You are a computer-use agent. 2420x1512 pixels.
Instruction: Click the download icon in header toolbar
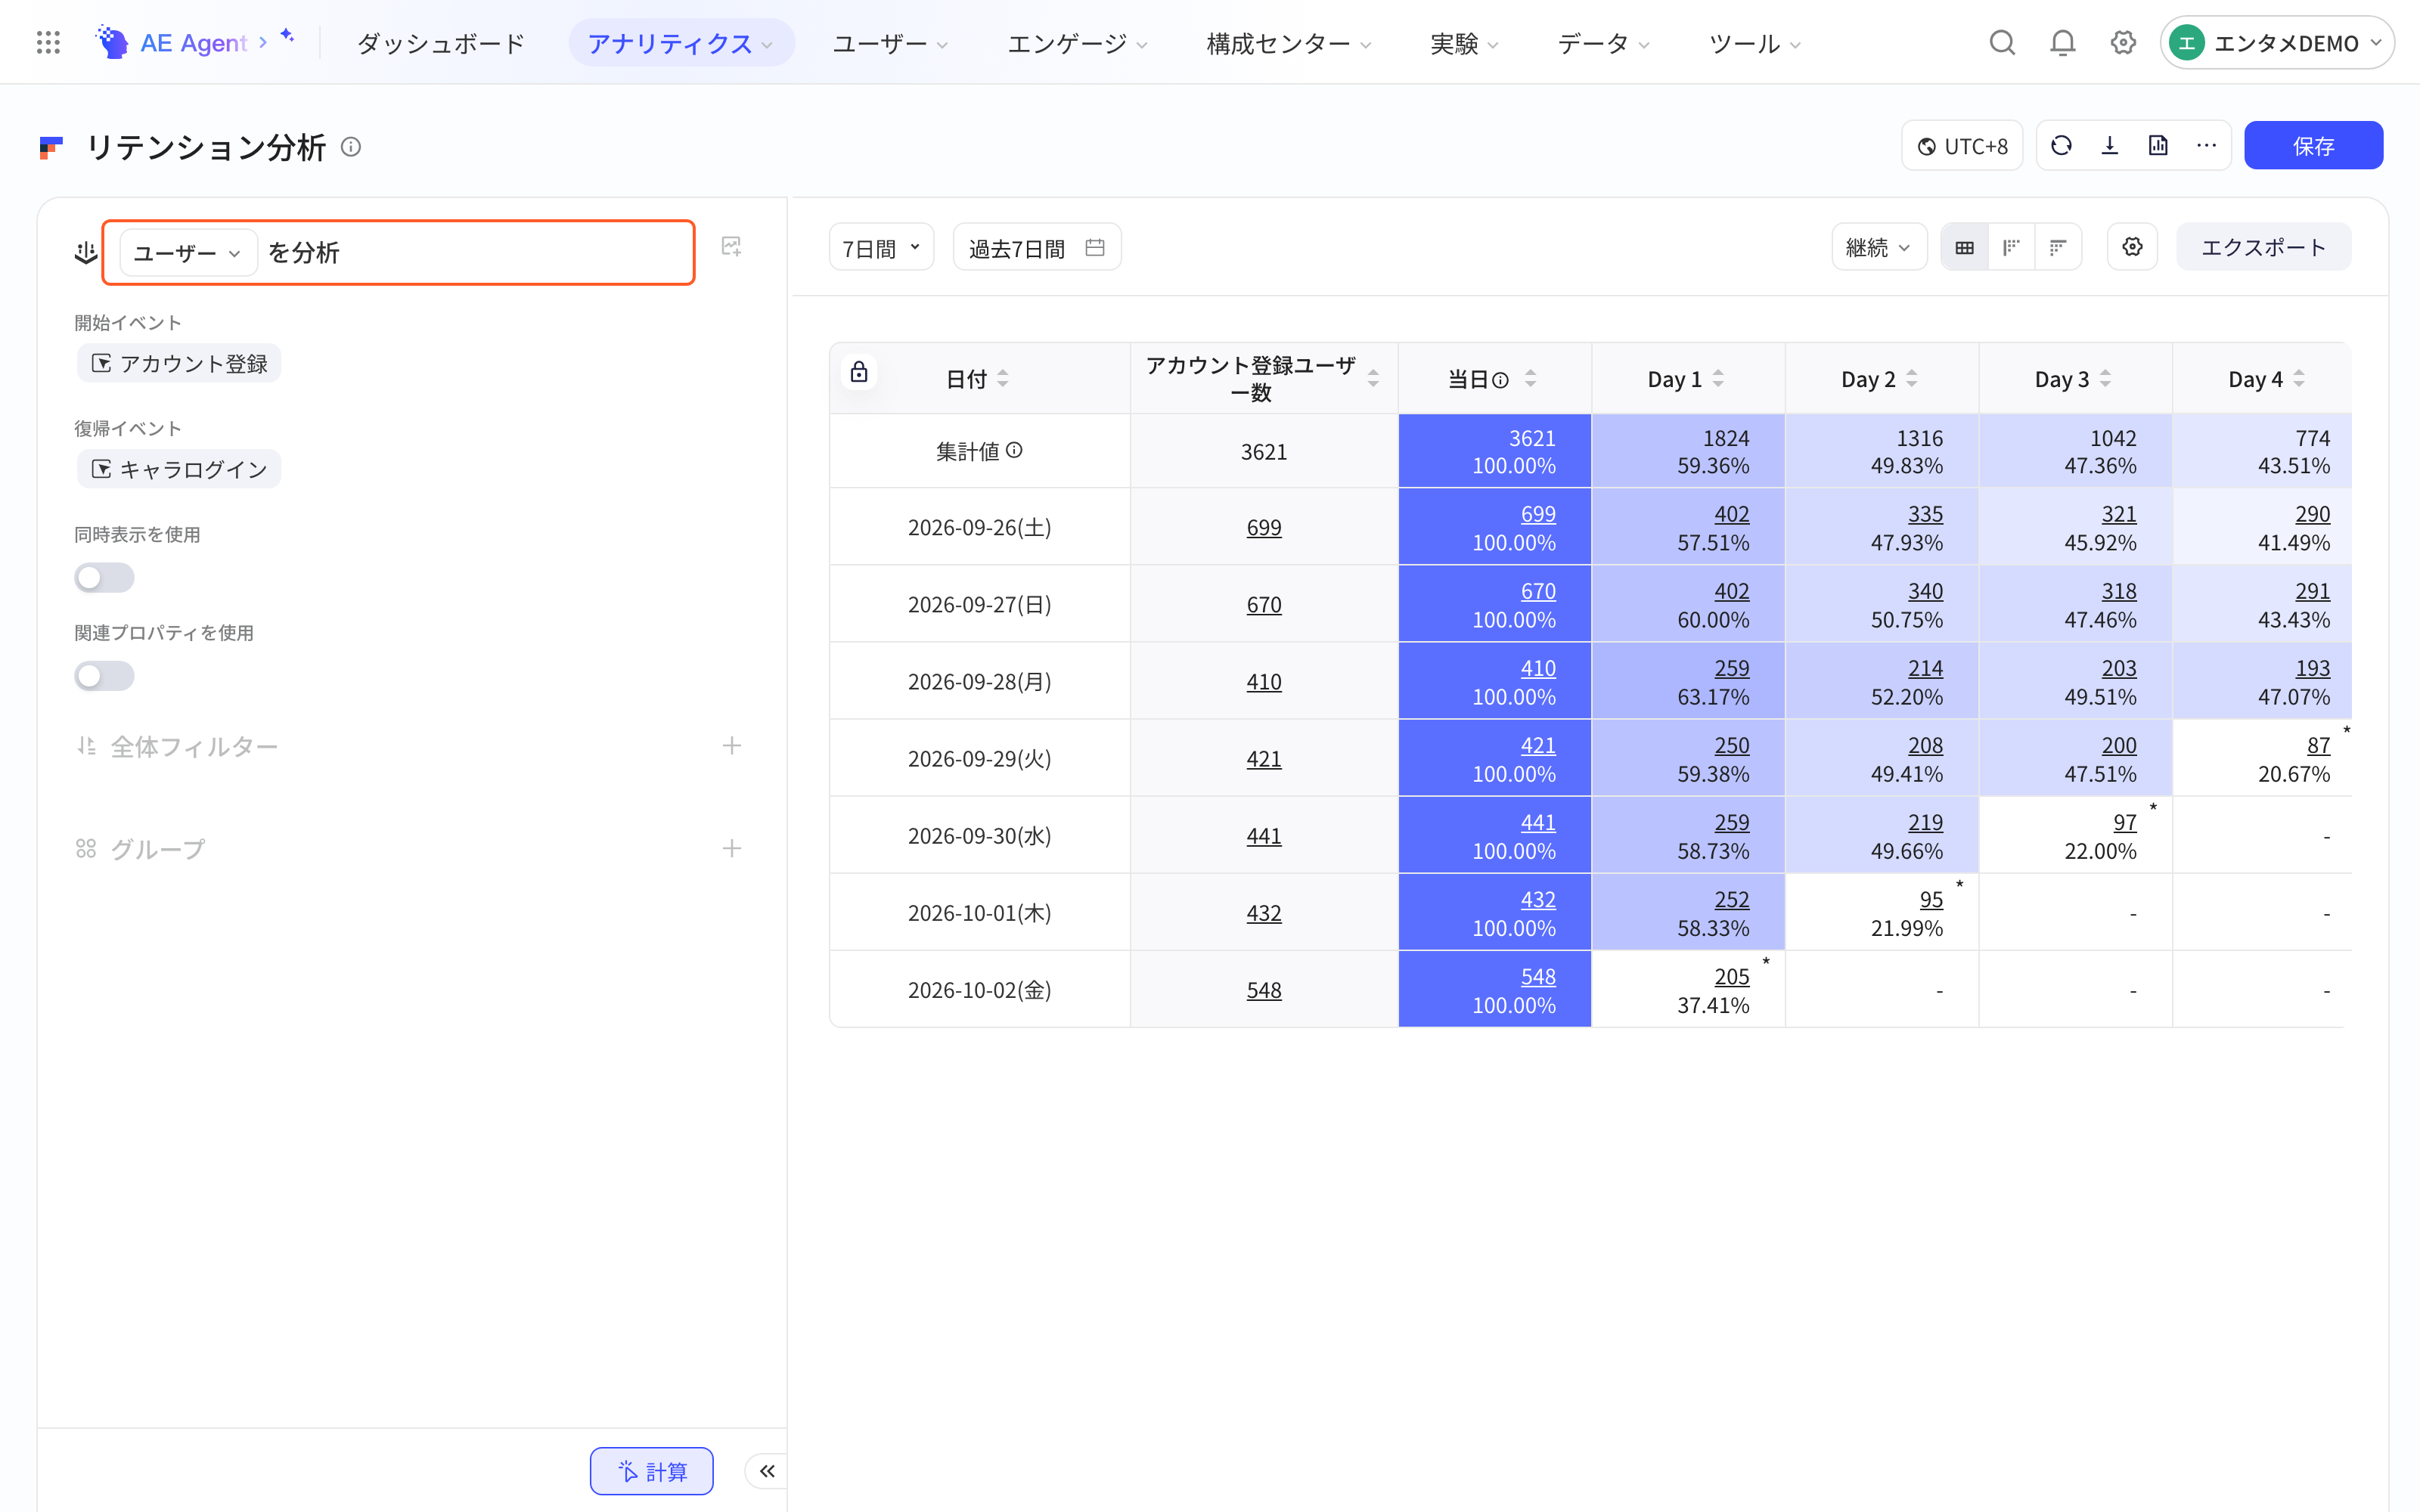pos(2110,146)
